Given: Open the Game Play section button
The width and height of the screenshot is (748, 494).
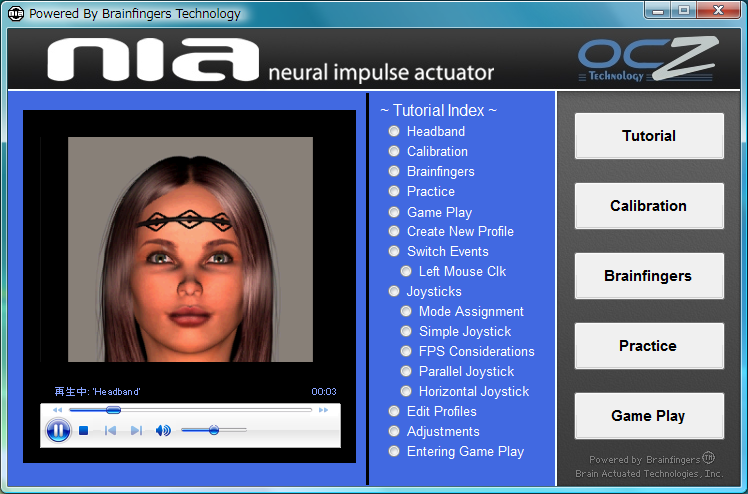Looking at the screenshot, I should (649, 416).
